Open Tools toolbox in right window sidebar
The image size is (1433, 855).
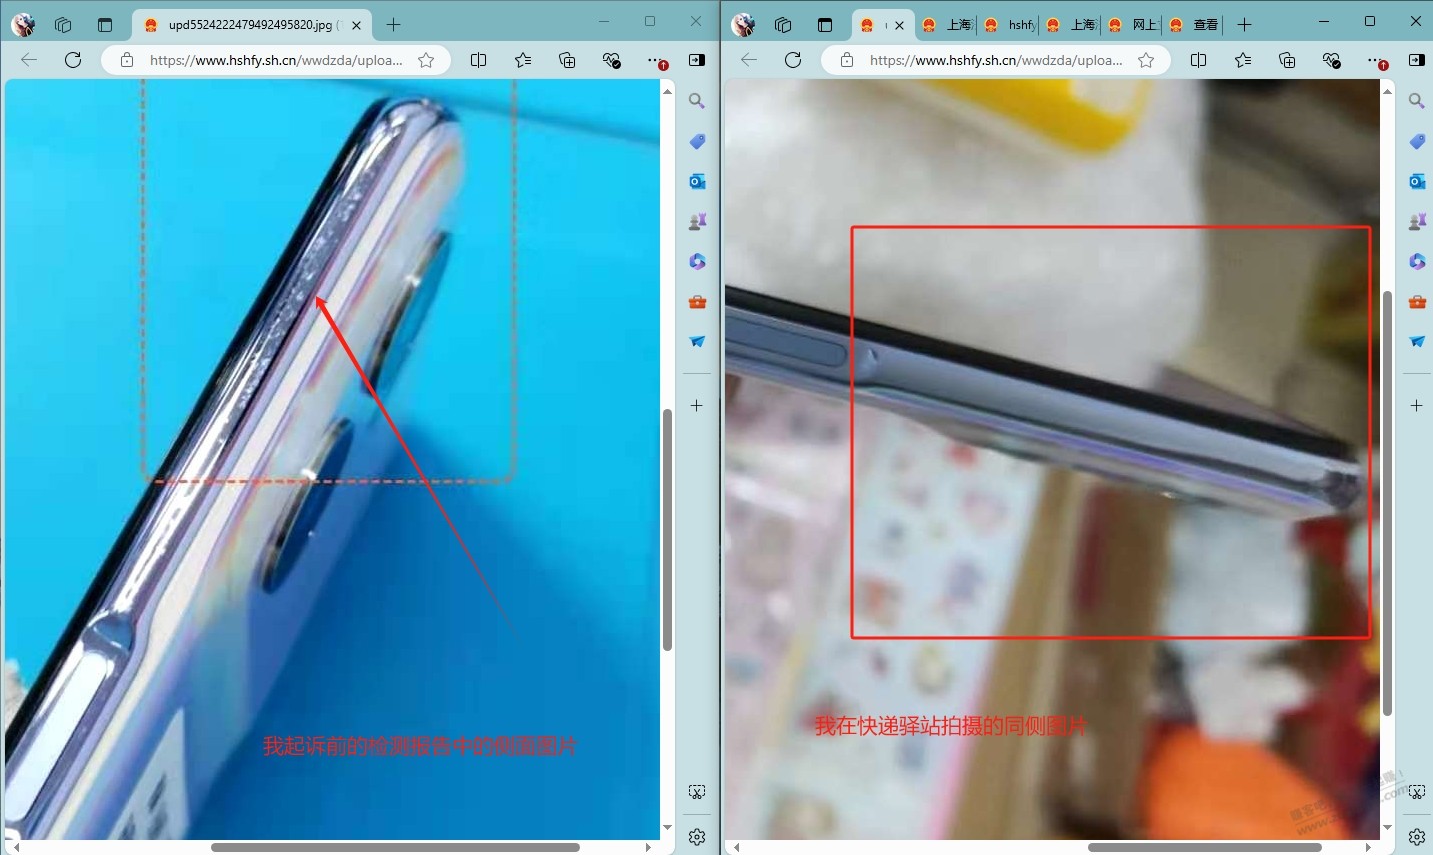[1417, 301]
